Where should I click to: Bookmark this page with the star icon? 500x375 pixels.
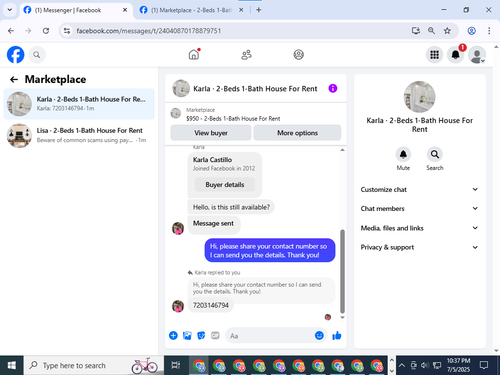click(x=447, y=31)
